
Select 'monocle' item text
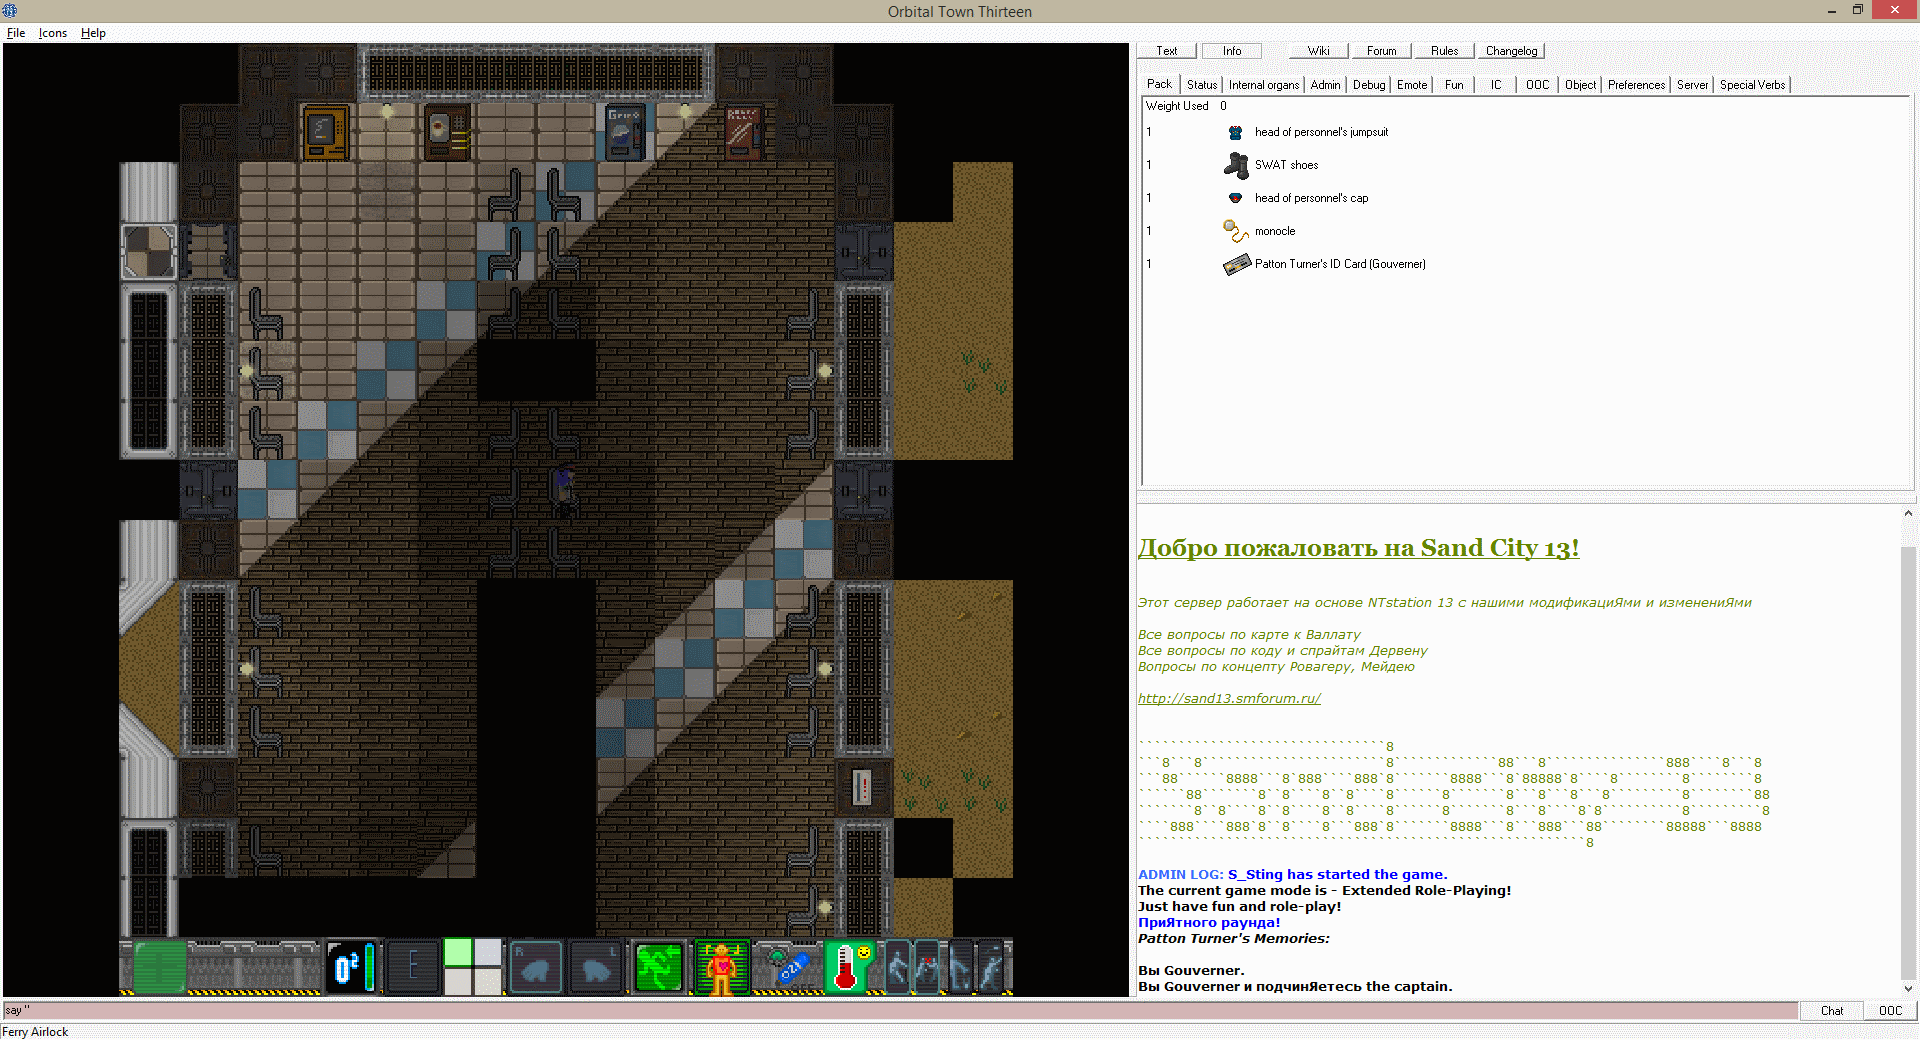click(x=1275, y=231)
